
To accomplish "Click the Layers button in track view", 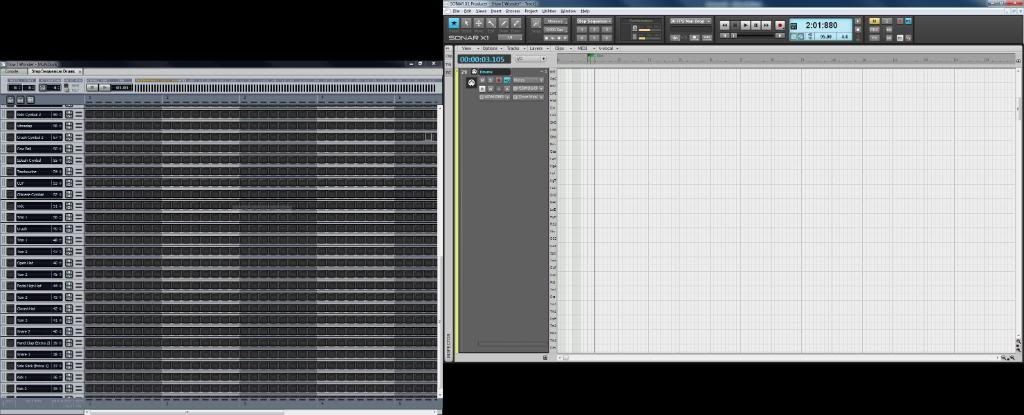I will (x=537, y=48).
